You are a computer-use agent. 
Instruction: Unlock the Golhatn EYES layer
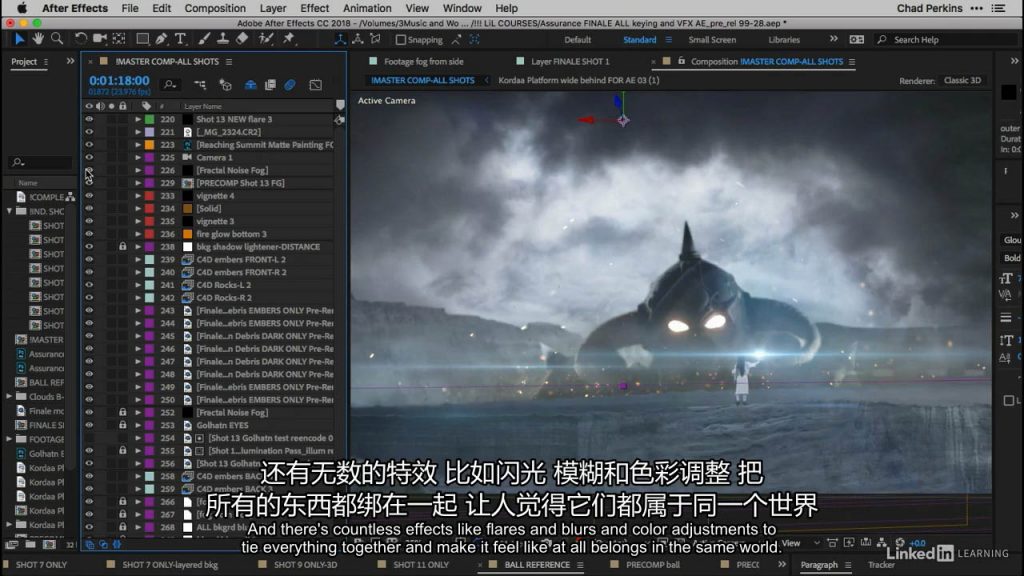coord(122,425)
